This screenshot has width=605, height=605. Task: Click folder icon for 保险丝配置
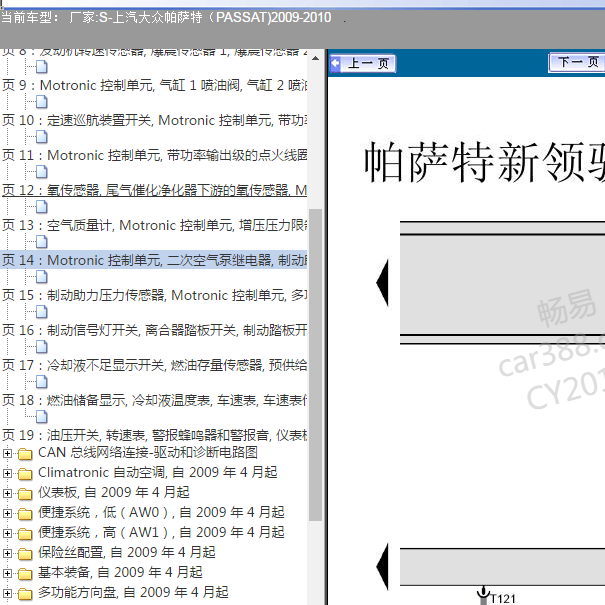(x=25, y=554)
